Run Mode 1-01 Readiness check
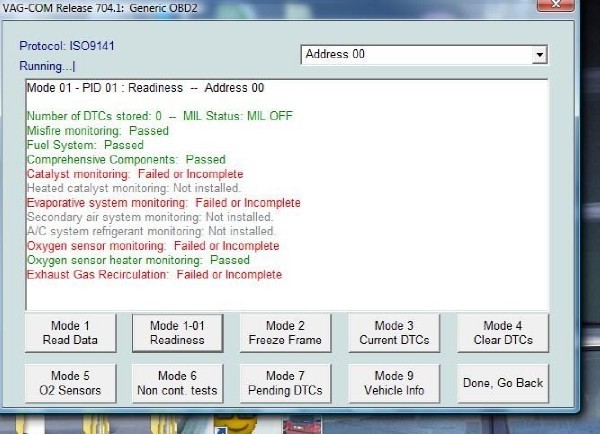This screenshot has width=600, height=434. (177, 333)
